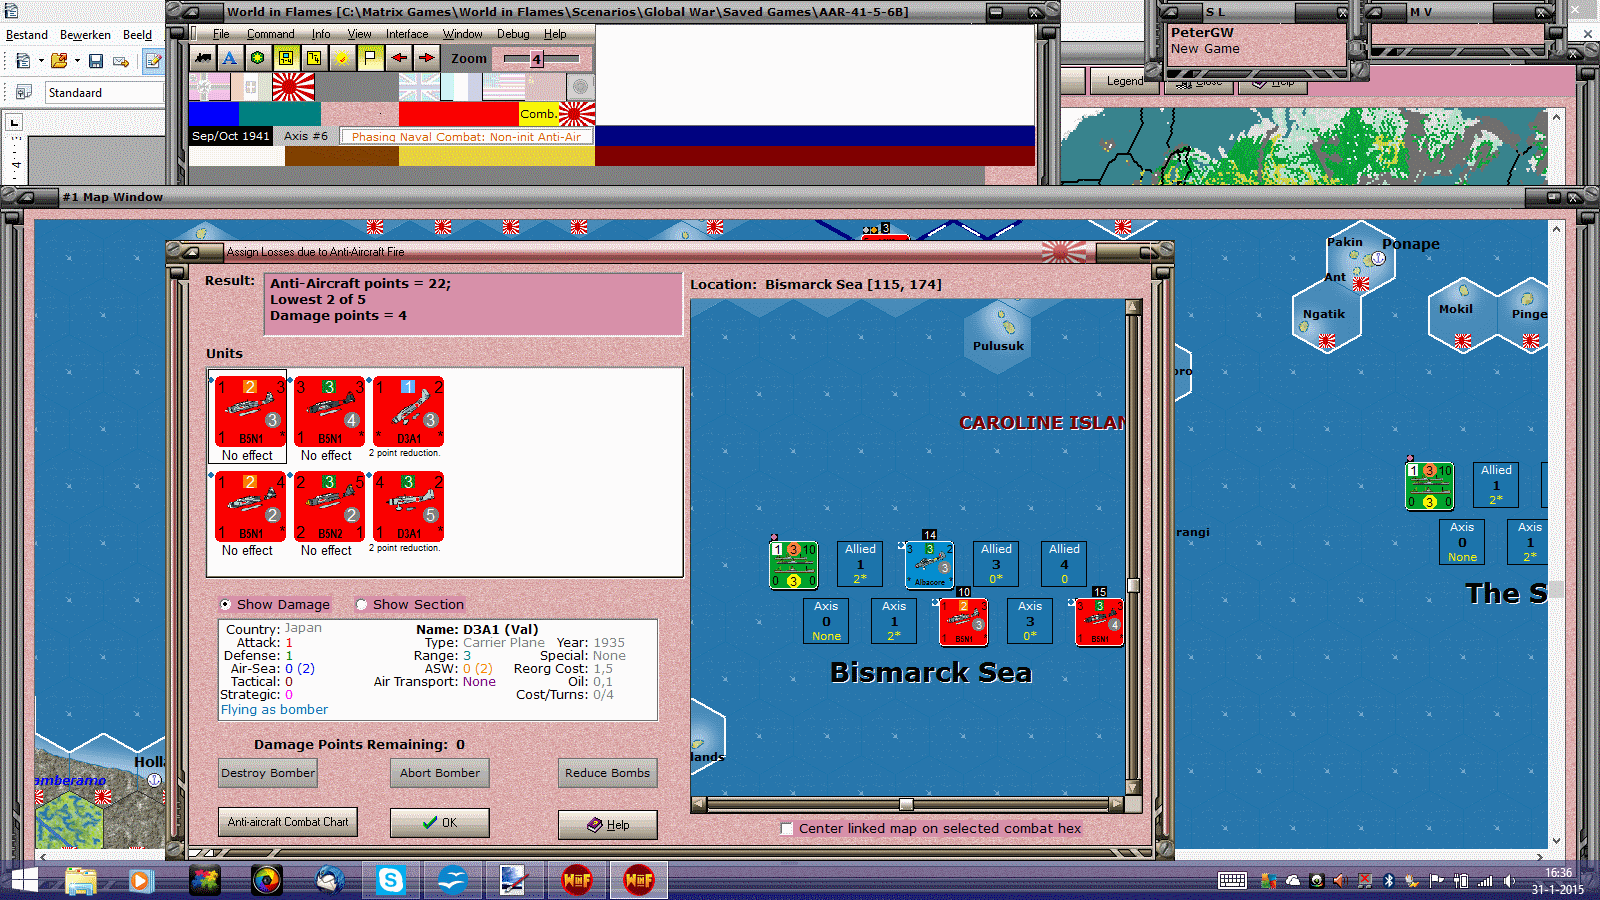Select the top-left B5N1 unit showing No effect
Screen dimensions: 1600x900
point(250,412)
